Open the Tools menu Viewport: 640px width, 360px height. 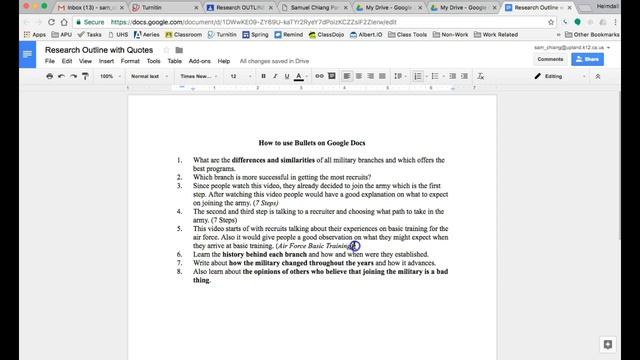tap(153, 61)
